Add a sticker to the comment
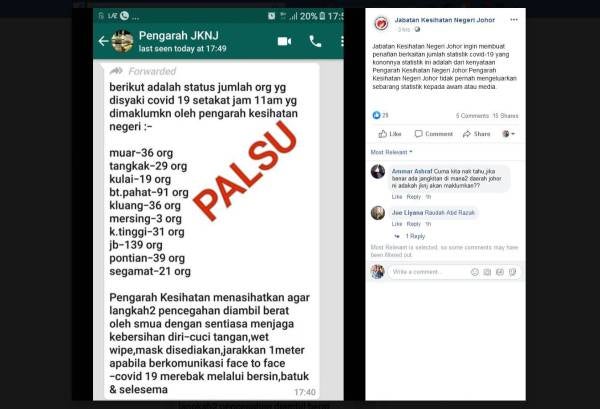Screen dimensions: 600x409 [x=512, y=272]
